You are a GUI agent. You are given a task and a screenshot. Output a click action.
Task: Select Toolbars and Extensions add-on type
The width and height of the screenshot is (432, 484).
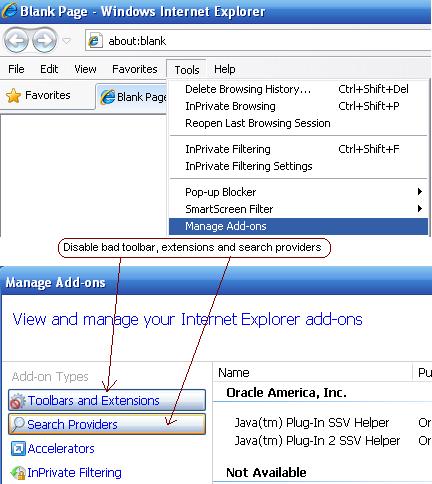tap(107, 400)
